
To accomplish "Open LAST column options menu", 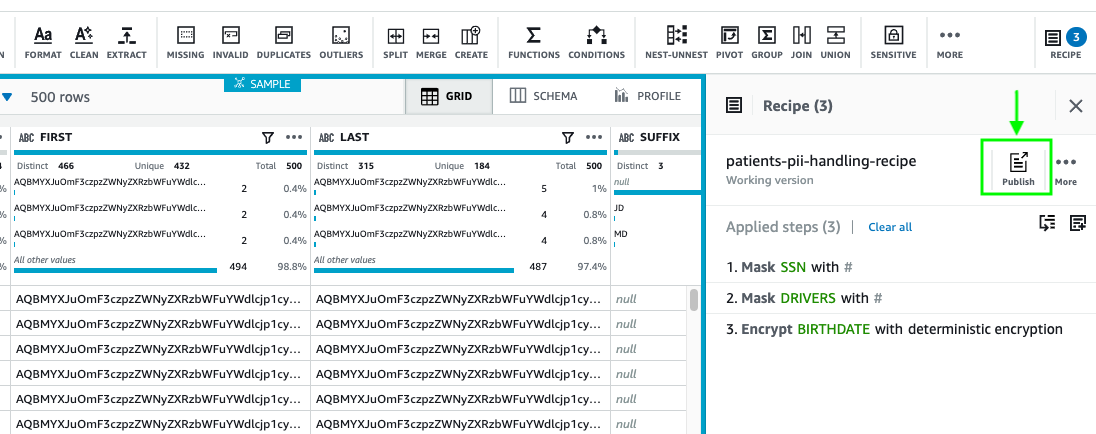I will (595, 138).
